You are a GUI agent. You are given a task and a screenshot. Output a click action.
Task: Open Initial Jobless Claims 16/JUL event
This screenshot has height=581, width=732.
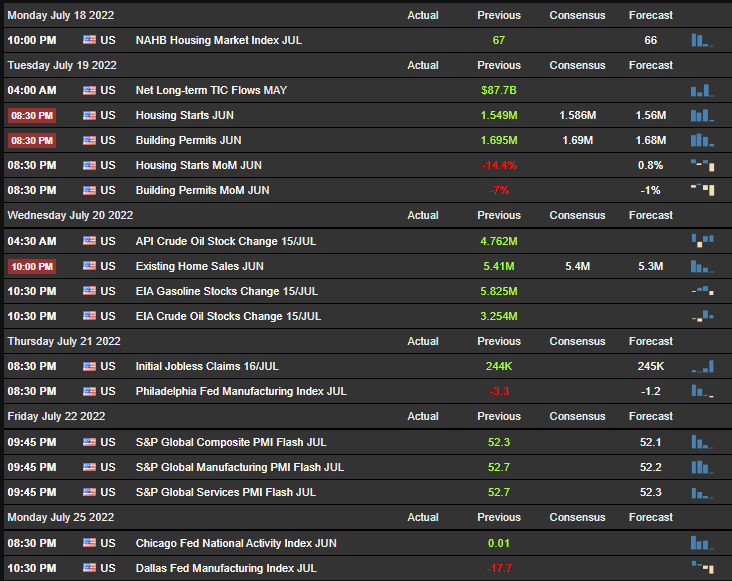pyautogui.click(x=207, y=366)
